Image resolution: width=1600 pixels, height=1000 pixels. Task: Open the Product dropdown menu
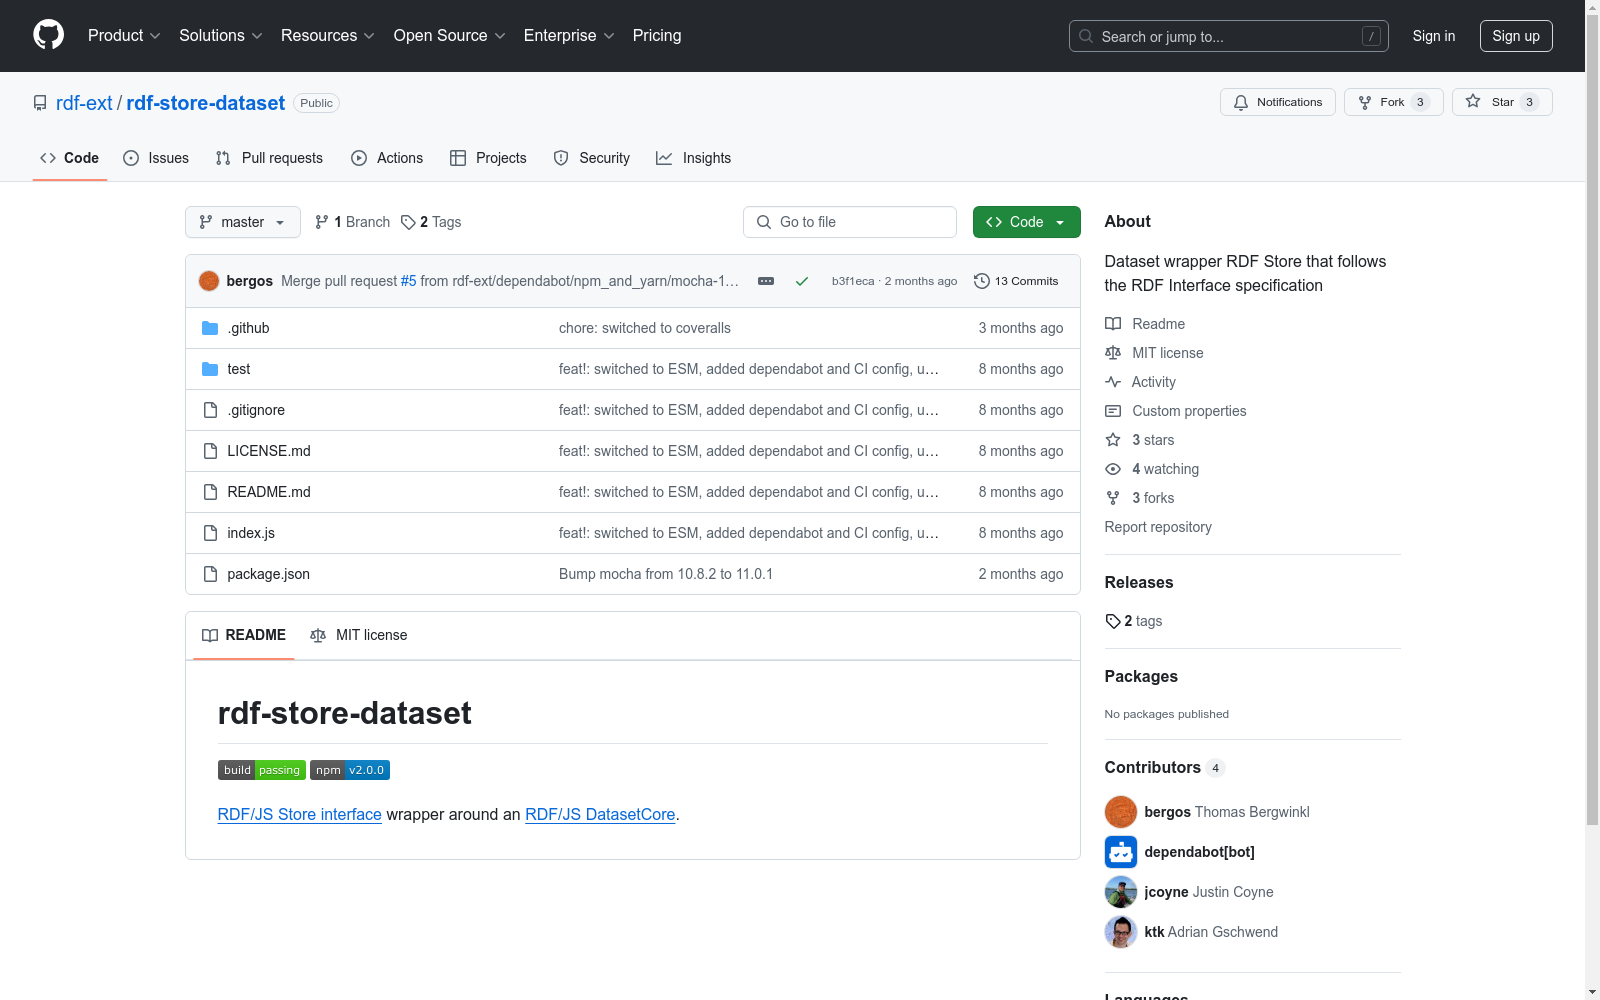pos(124,36)
